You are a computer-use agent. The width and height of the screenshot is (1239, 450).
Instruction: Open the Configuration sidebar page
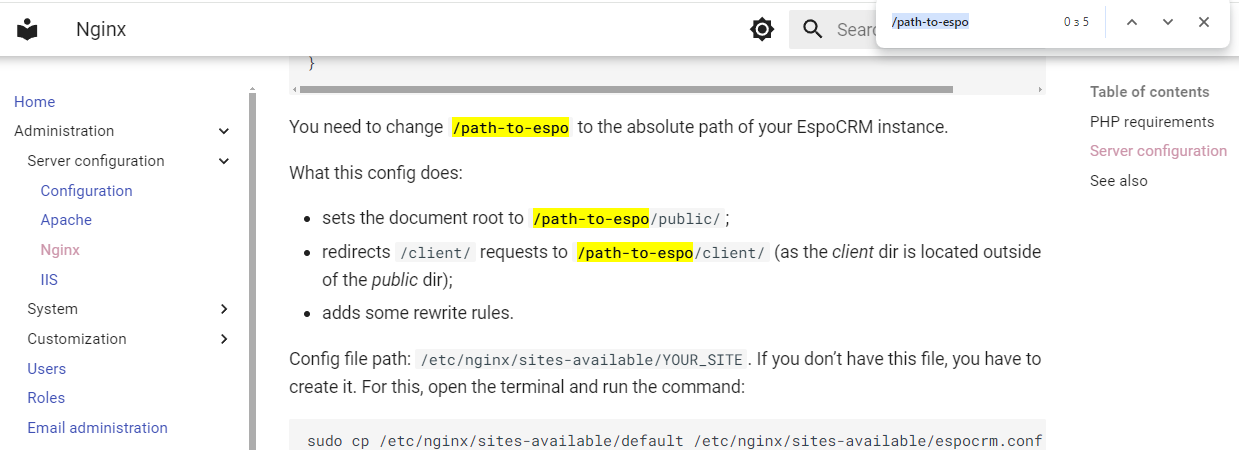pyautogui.click(x=86, y=191)
